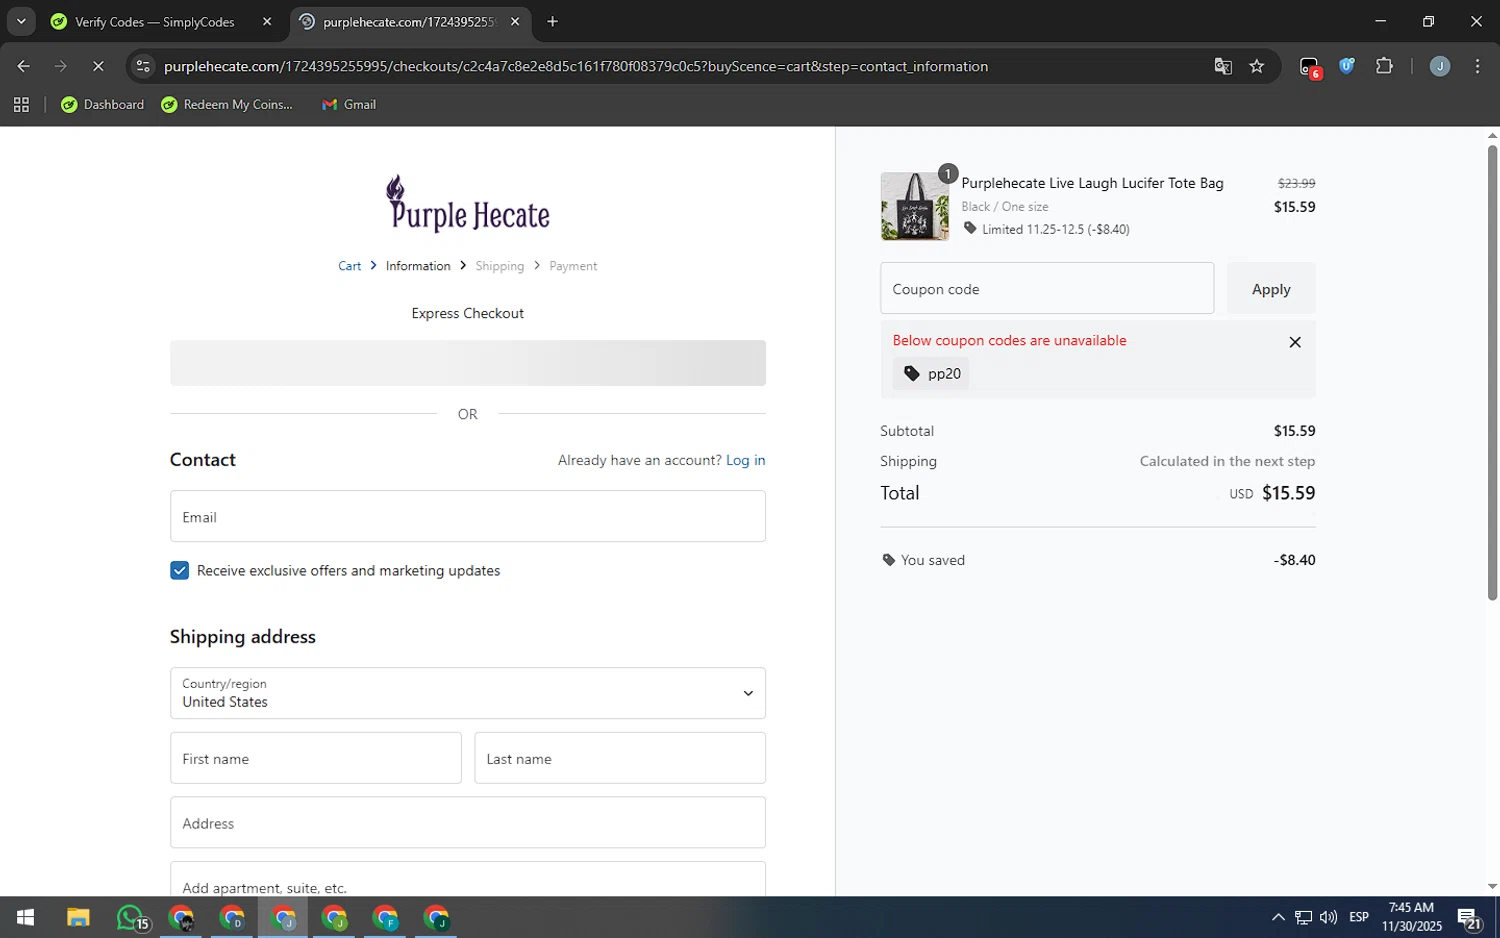Open the volume tray icon
This screenshot has height=938, width=1500.
tap(1328, 917)
